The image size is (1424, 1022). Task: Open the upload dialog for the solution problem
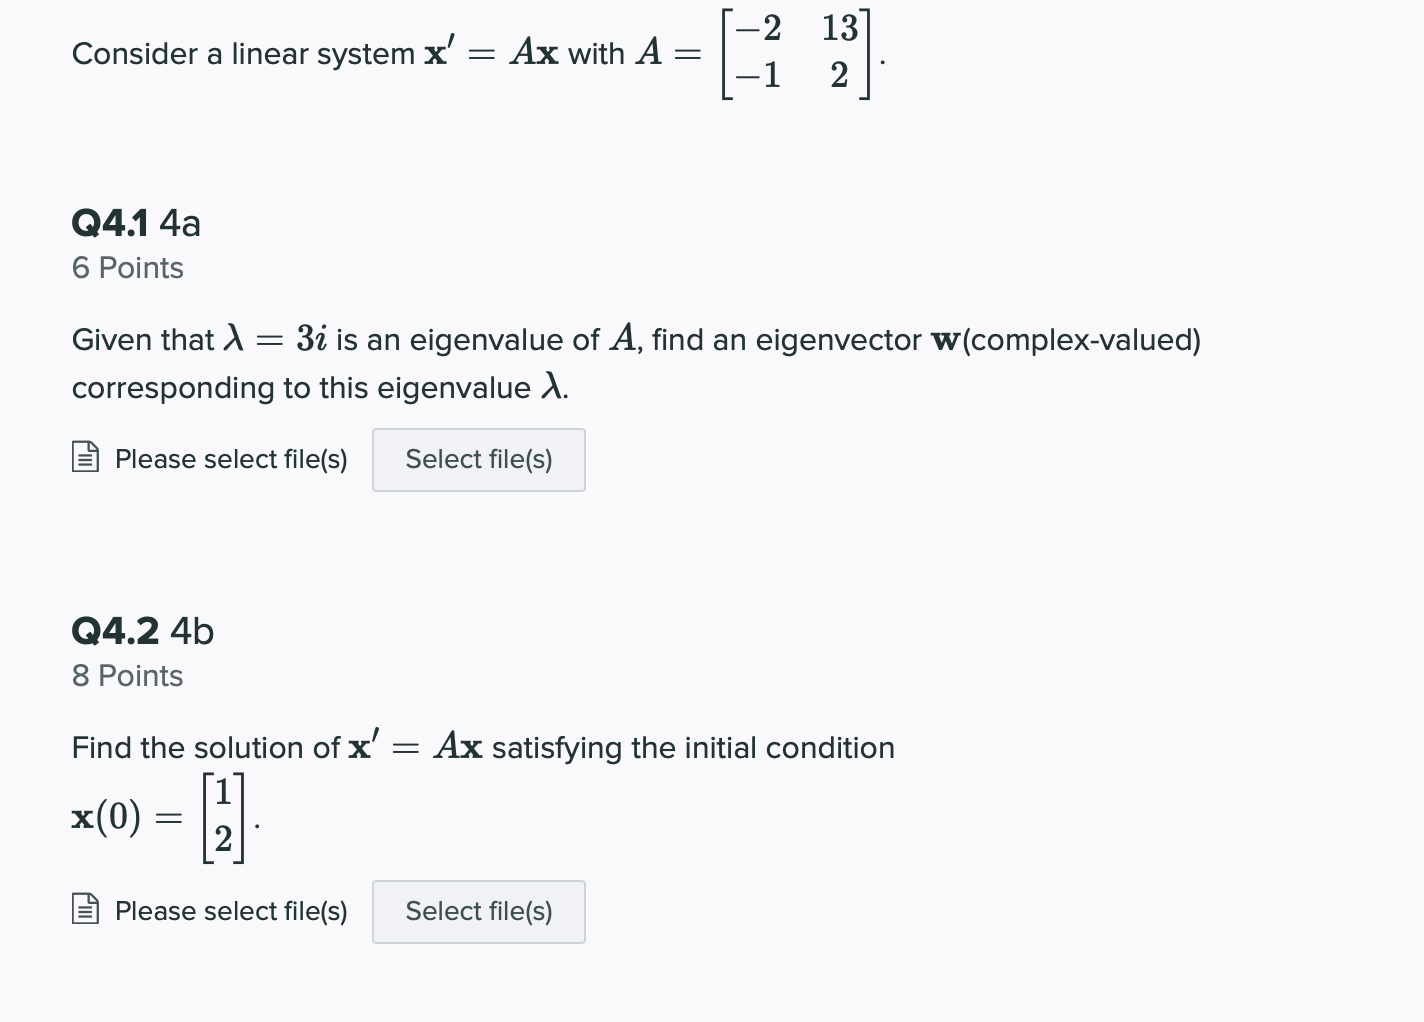478,911
